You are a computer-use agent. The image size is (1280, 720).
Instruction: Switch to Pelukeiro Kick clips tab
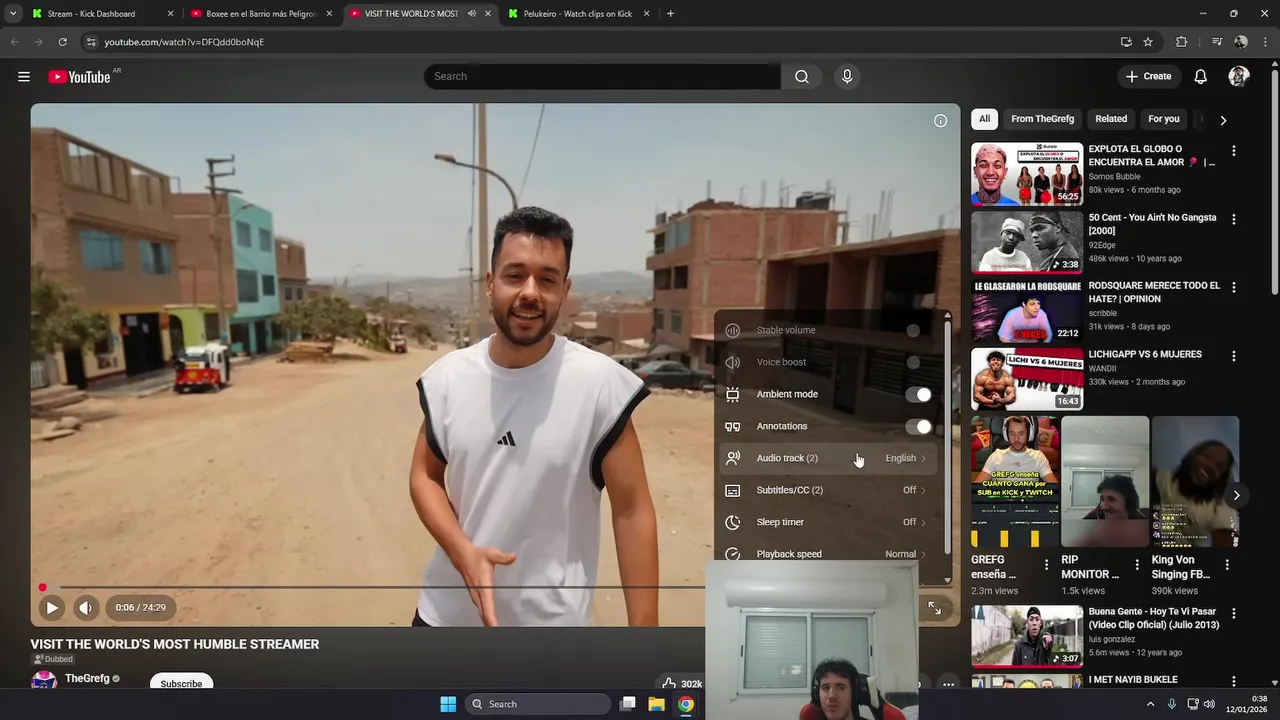(580, 14)
